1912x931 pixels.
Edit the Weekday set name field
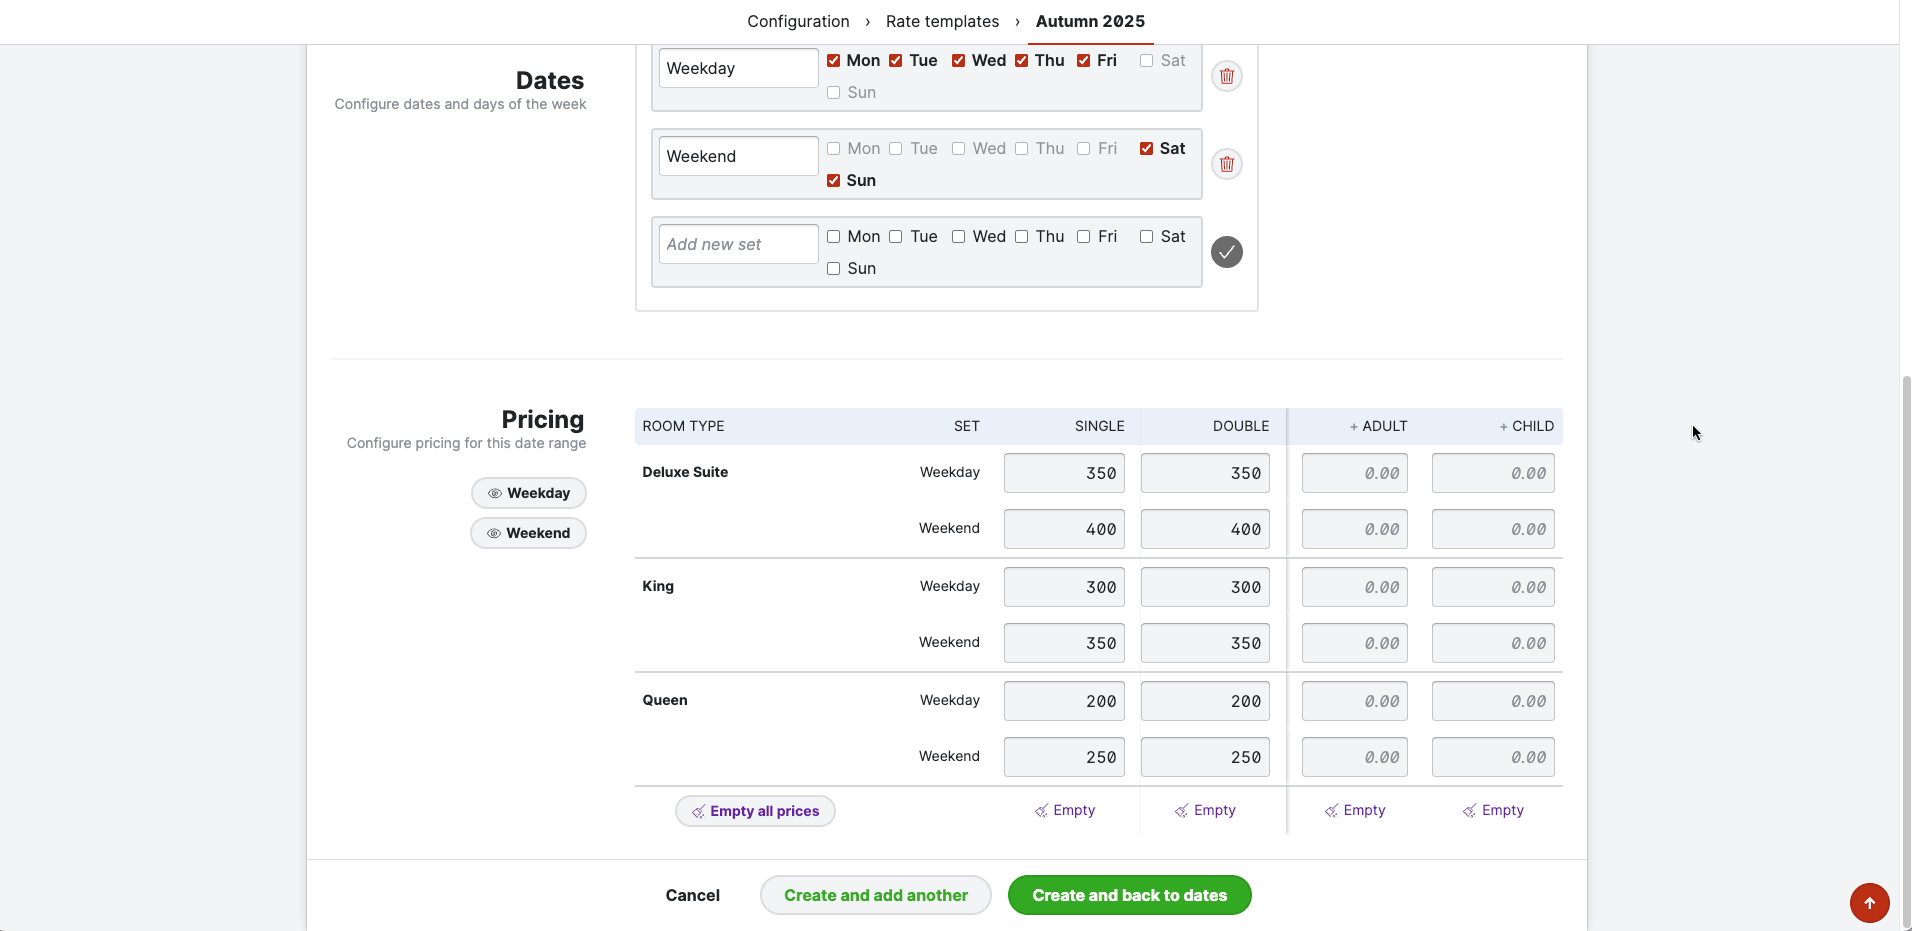(739, 68)
